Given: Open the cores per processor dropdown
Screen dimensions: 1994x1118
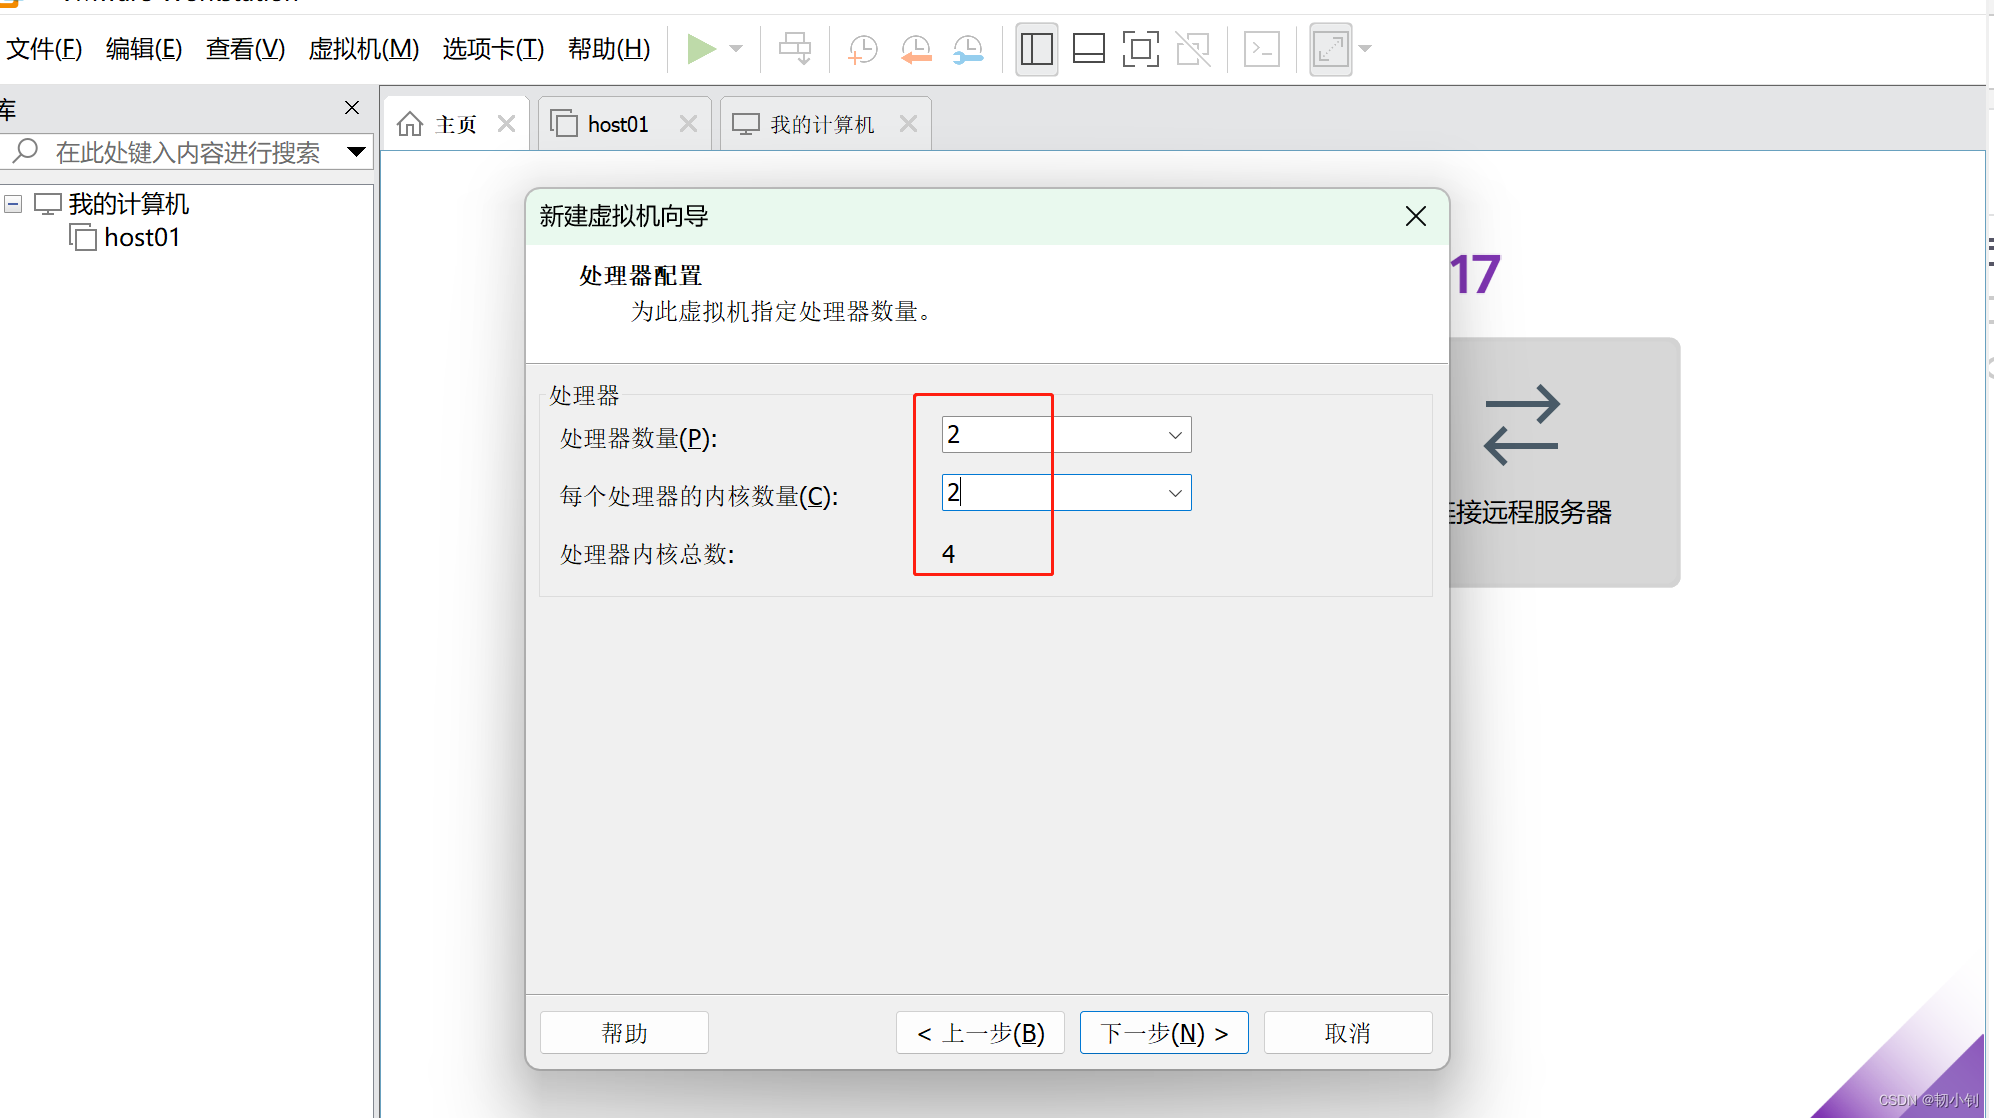Looking at the screenshot, I should pyautogui.click(x=1175, y=493).
